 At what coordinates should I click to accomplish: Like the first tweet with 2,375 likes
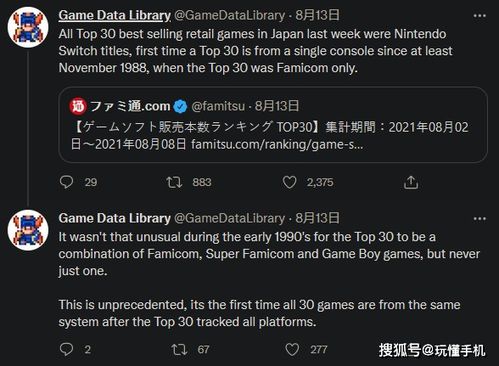pyautogui.click(x=289, y=182)
